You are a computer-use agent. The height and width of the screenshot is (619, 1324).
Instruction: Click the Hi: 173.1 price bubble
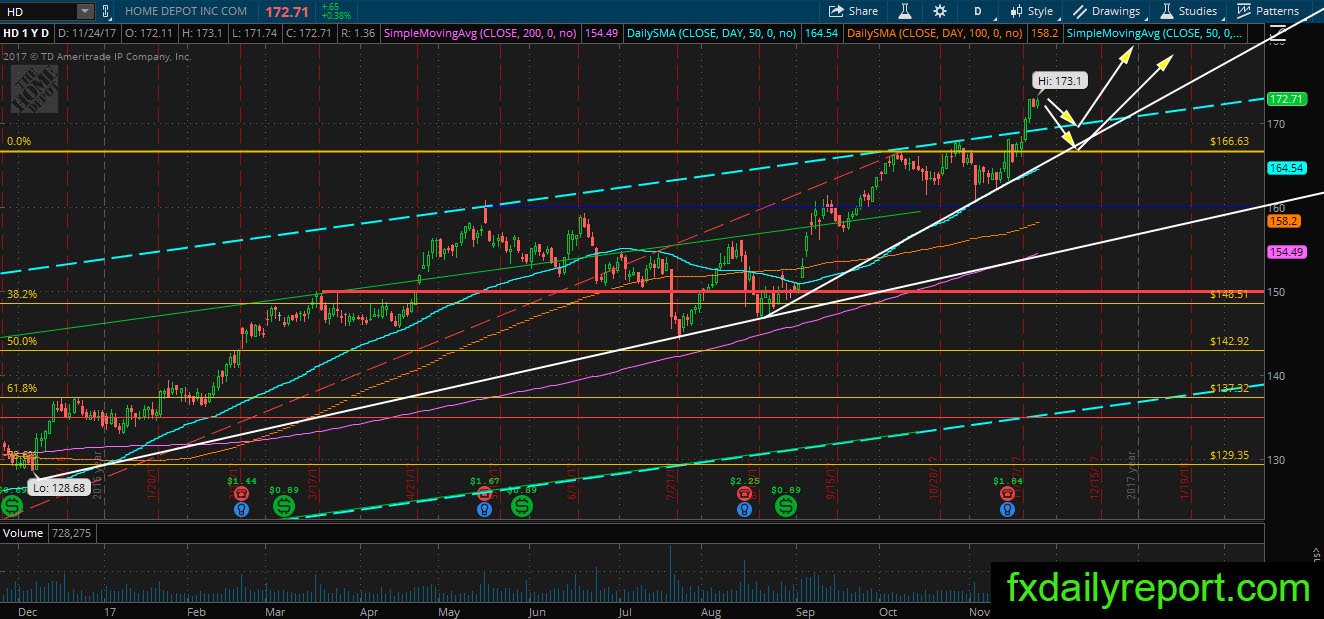point(1059,80)
